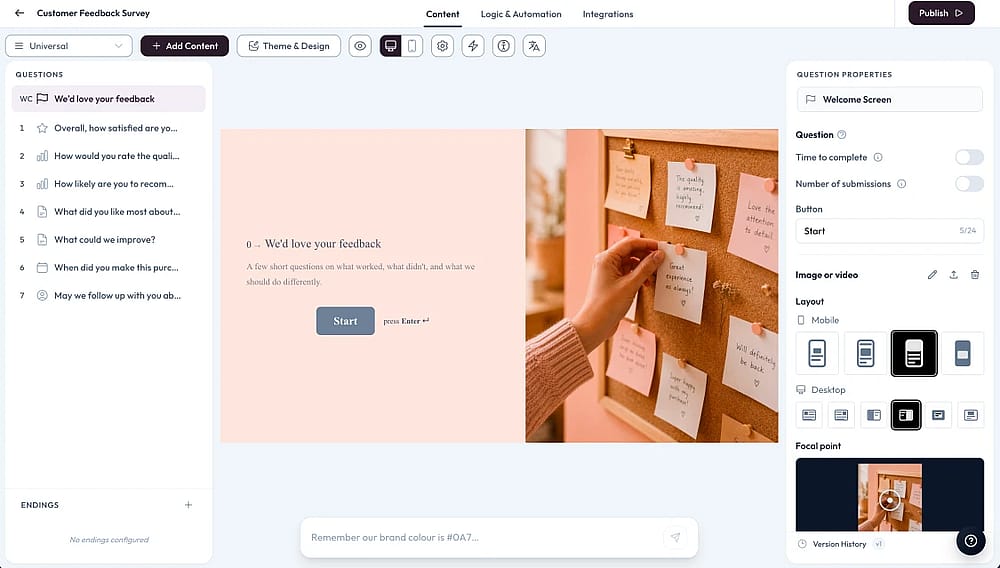Screen dimensions: 1000x568
Task: Show info for Number of submissions
Action: pos(901,184)
